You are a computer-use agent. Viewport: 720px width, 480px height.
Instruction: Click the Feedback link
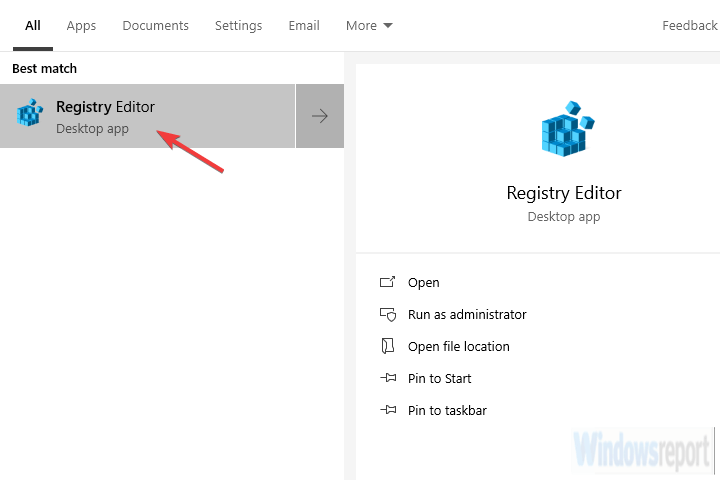[x=690, y=26]
